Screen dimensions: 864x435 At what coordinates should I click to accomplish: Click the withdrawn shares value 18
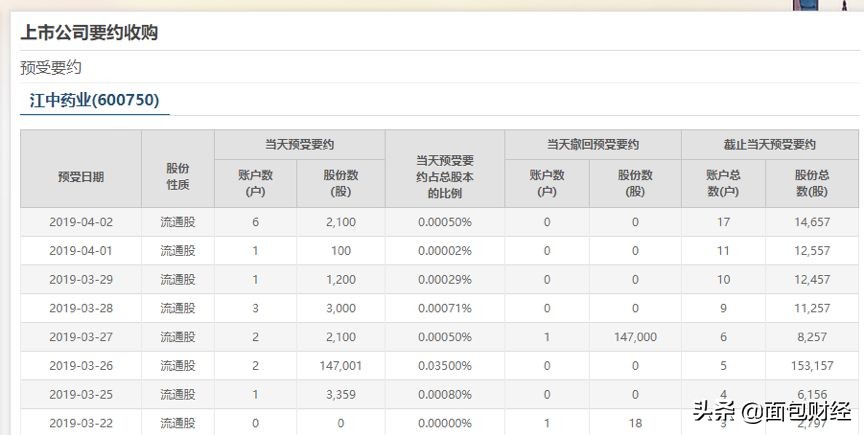pos(635,423)
